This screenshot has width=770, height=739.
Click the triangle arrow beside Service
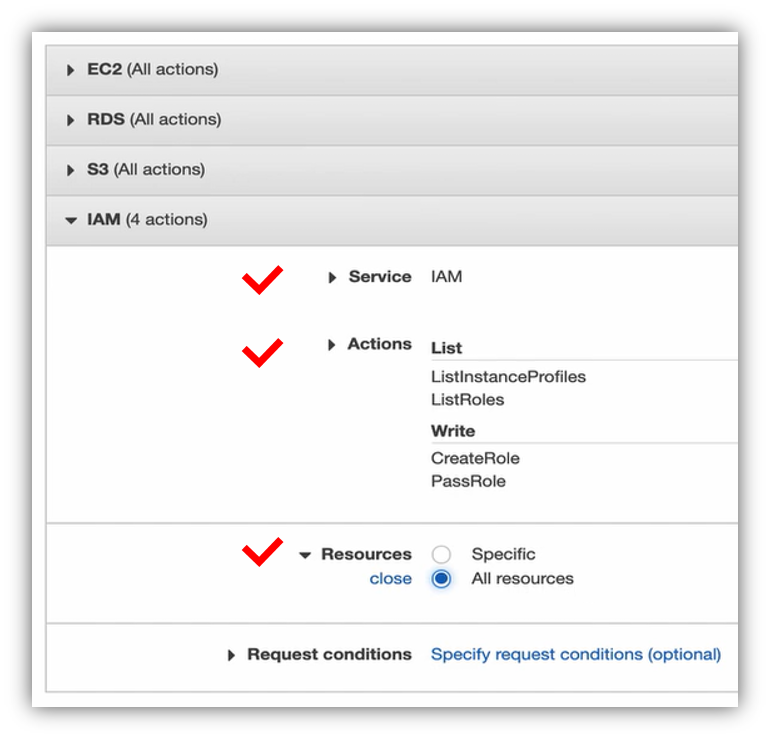pyautogui.click(x=332, y=278)
